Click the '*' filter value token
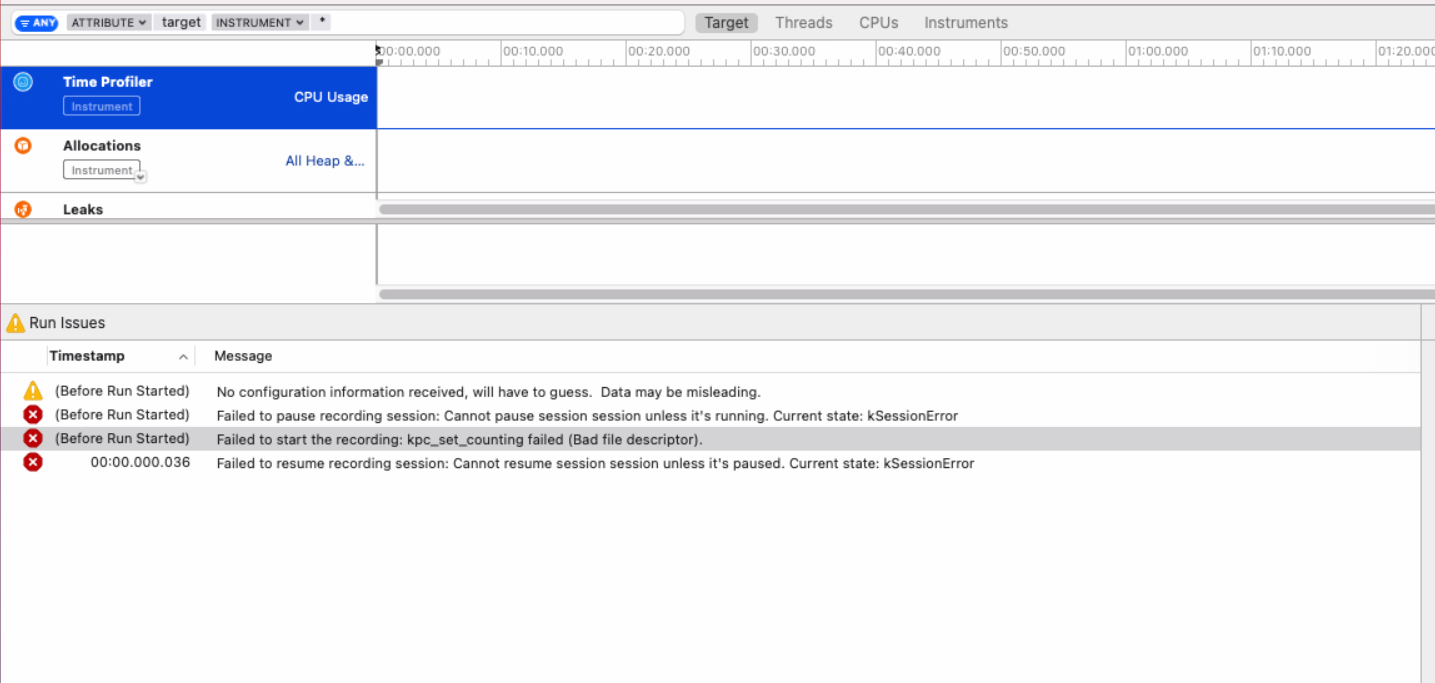This screenshot has height=683, width=1435. 324,22
